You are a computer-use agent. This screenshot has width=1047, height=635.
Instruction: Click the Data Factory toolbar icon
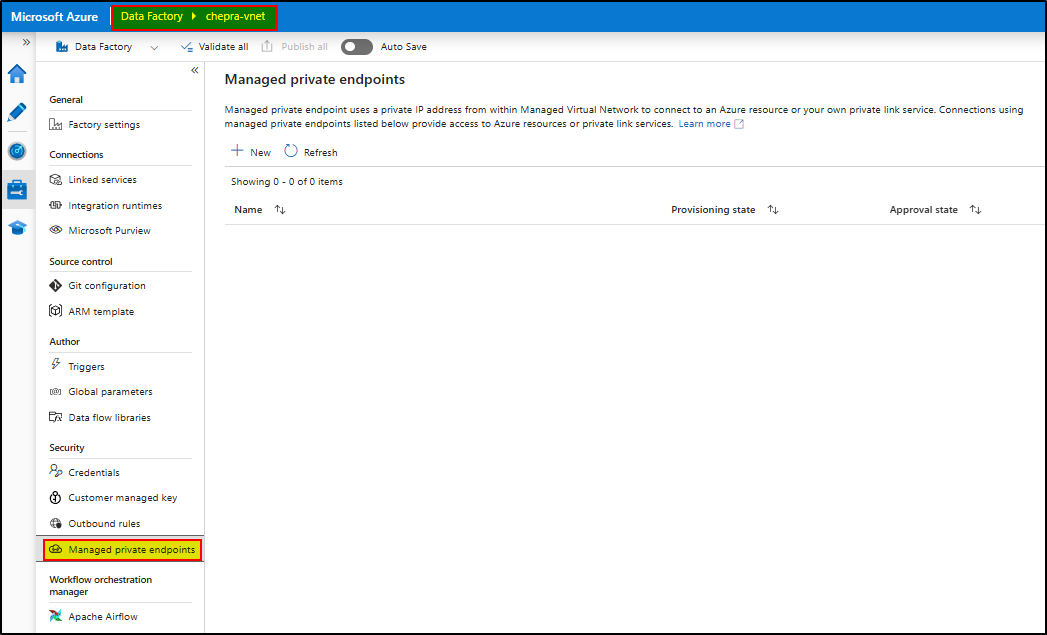point(62,47)
